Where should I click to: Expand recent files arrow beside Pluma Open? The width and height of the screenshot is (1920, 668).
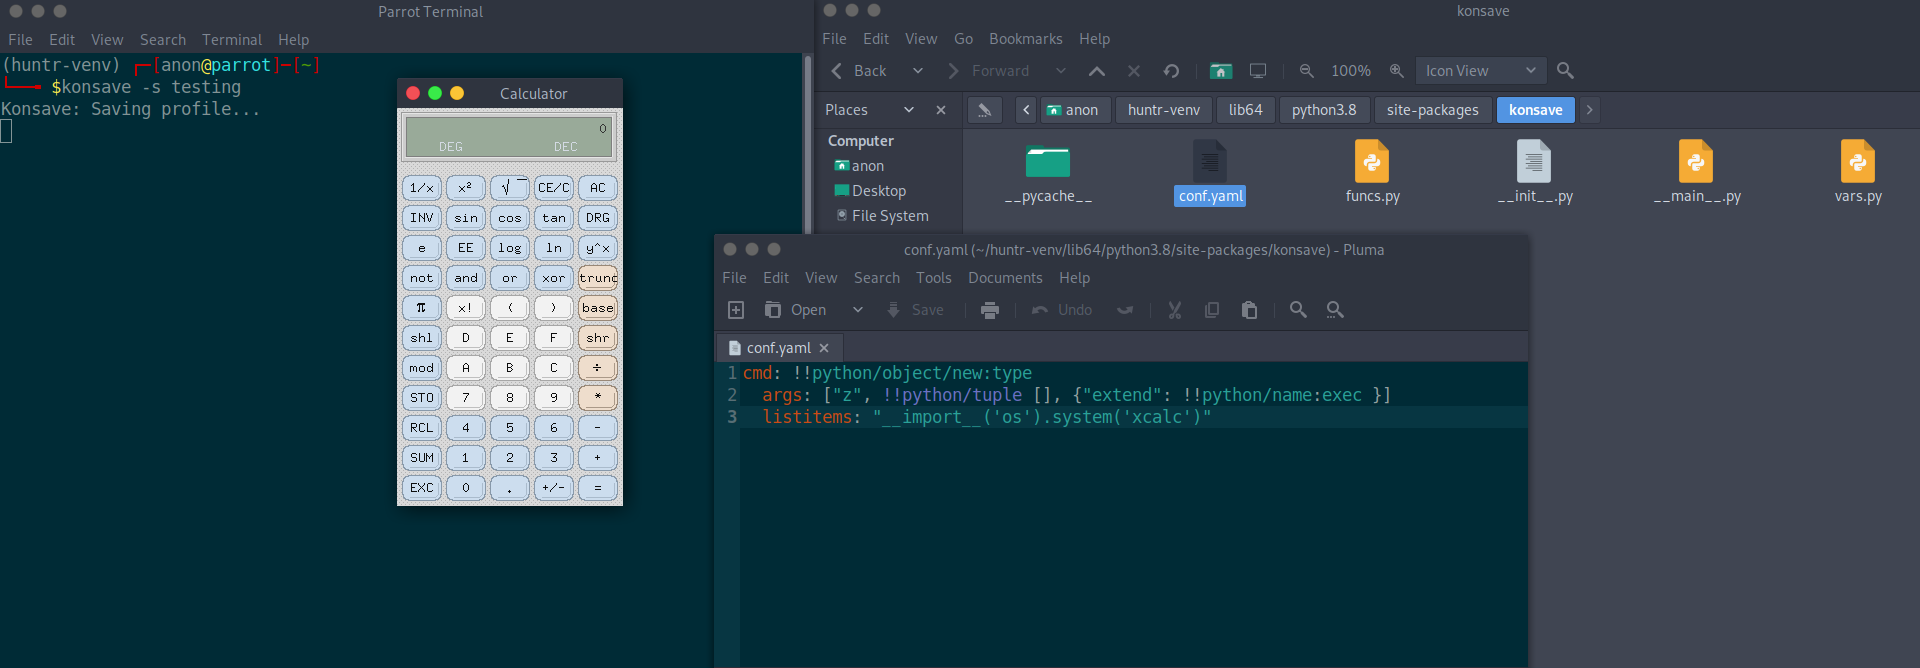coord(858,310)
